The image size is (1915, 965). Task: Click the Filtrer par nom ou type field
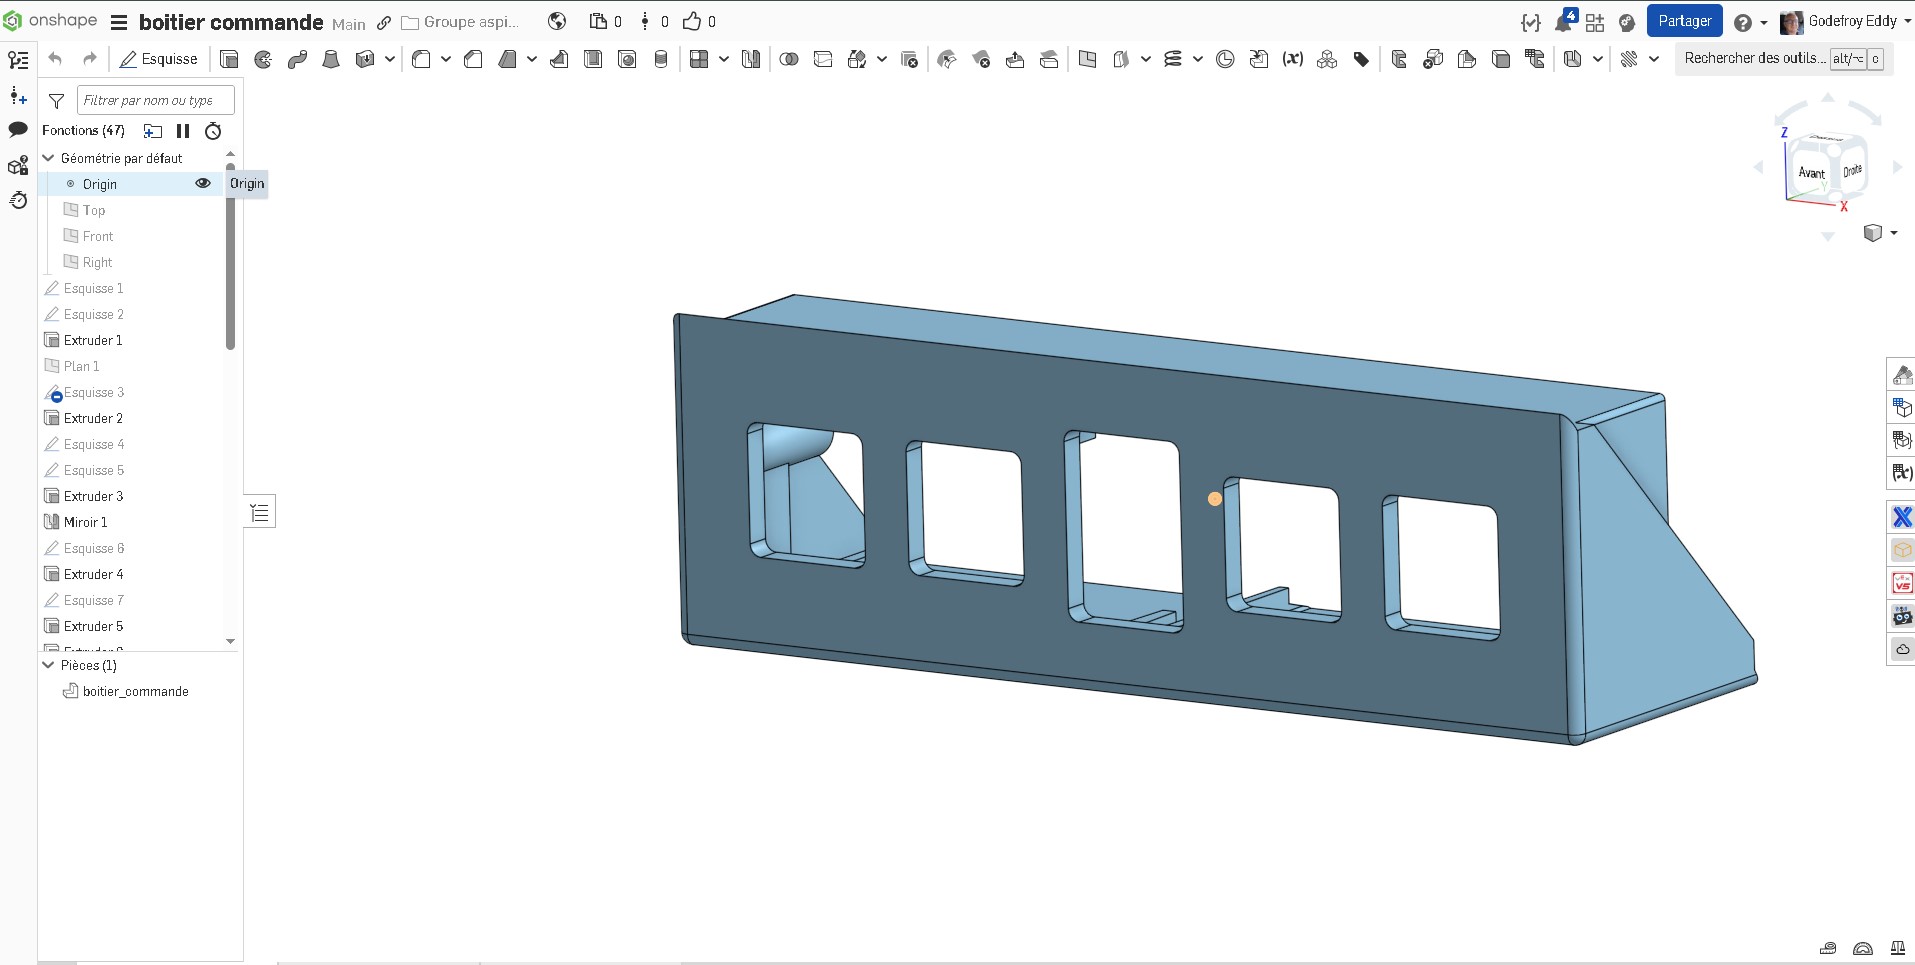[155, 100]
